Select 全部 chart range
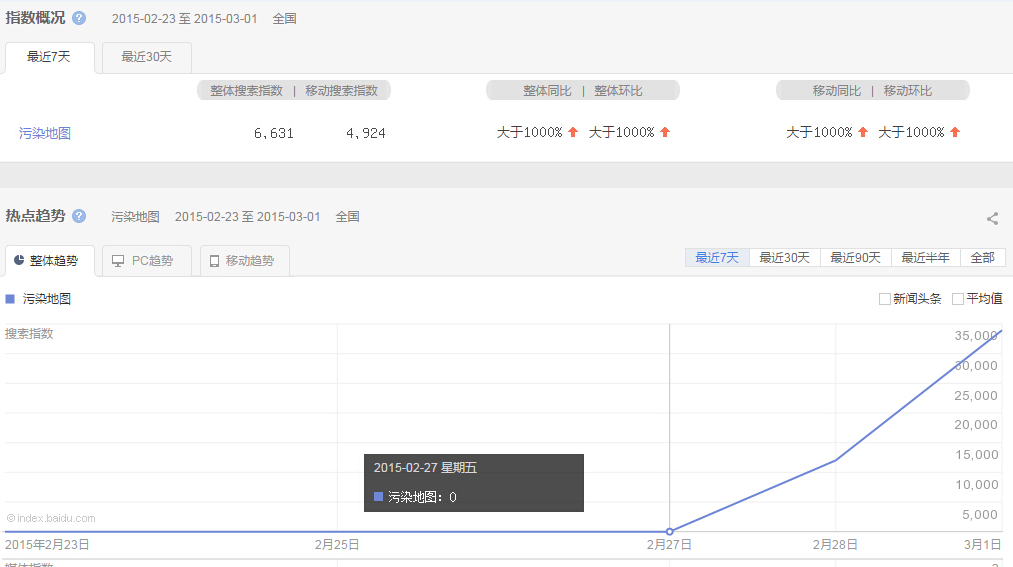 click(983, 258)
